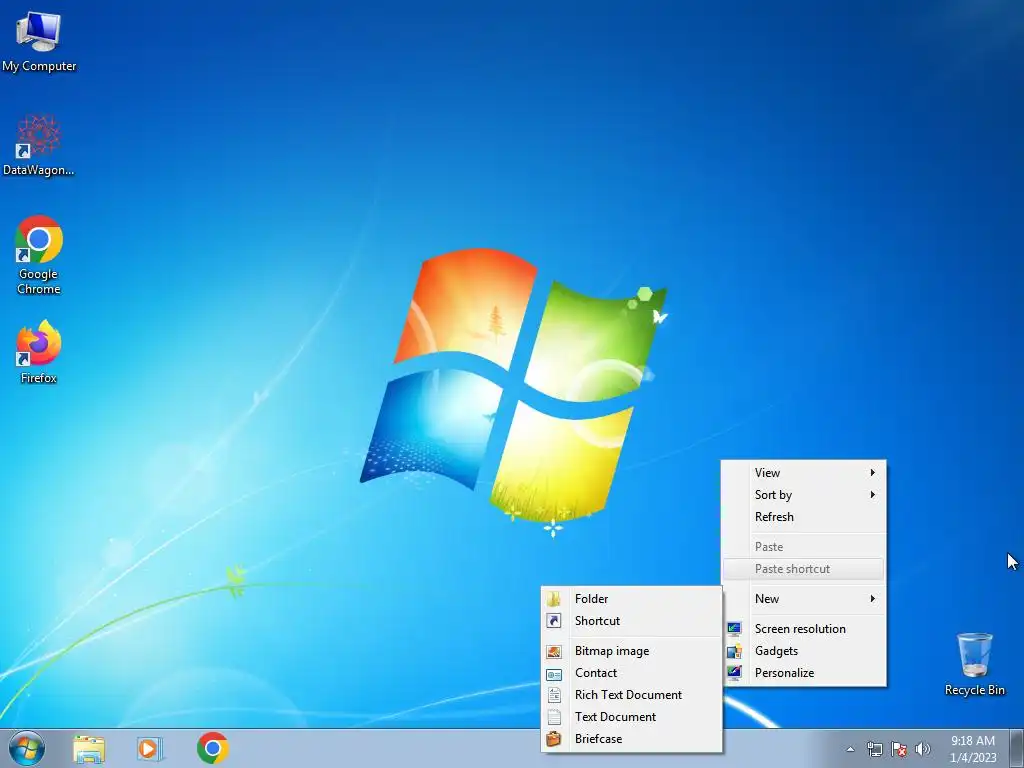Click the Gadgets icon in context menu

[x=734, y=651]
